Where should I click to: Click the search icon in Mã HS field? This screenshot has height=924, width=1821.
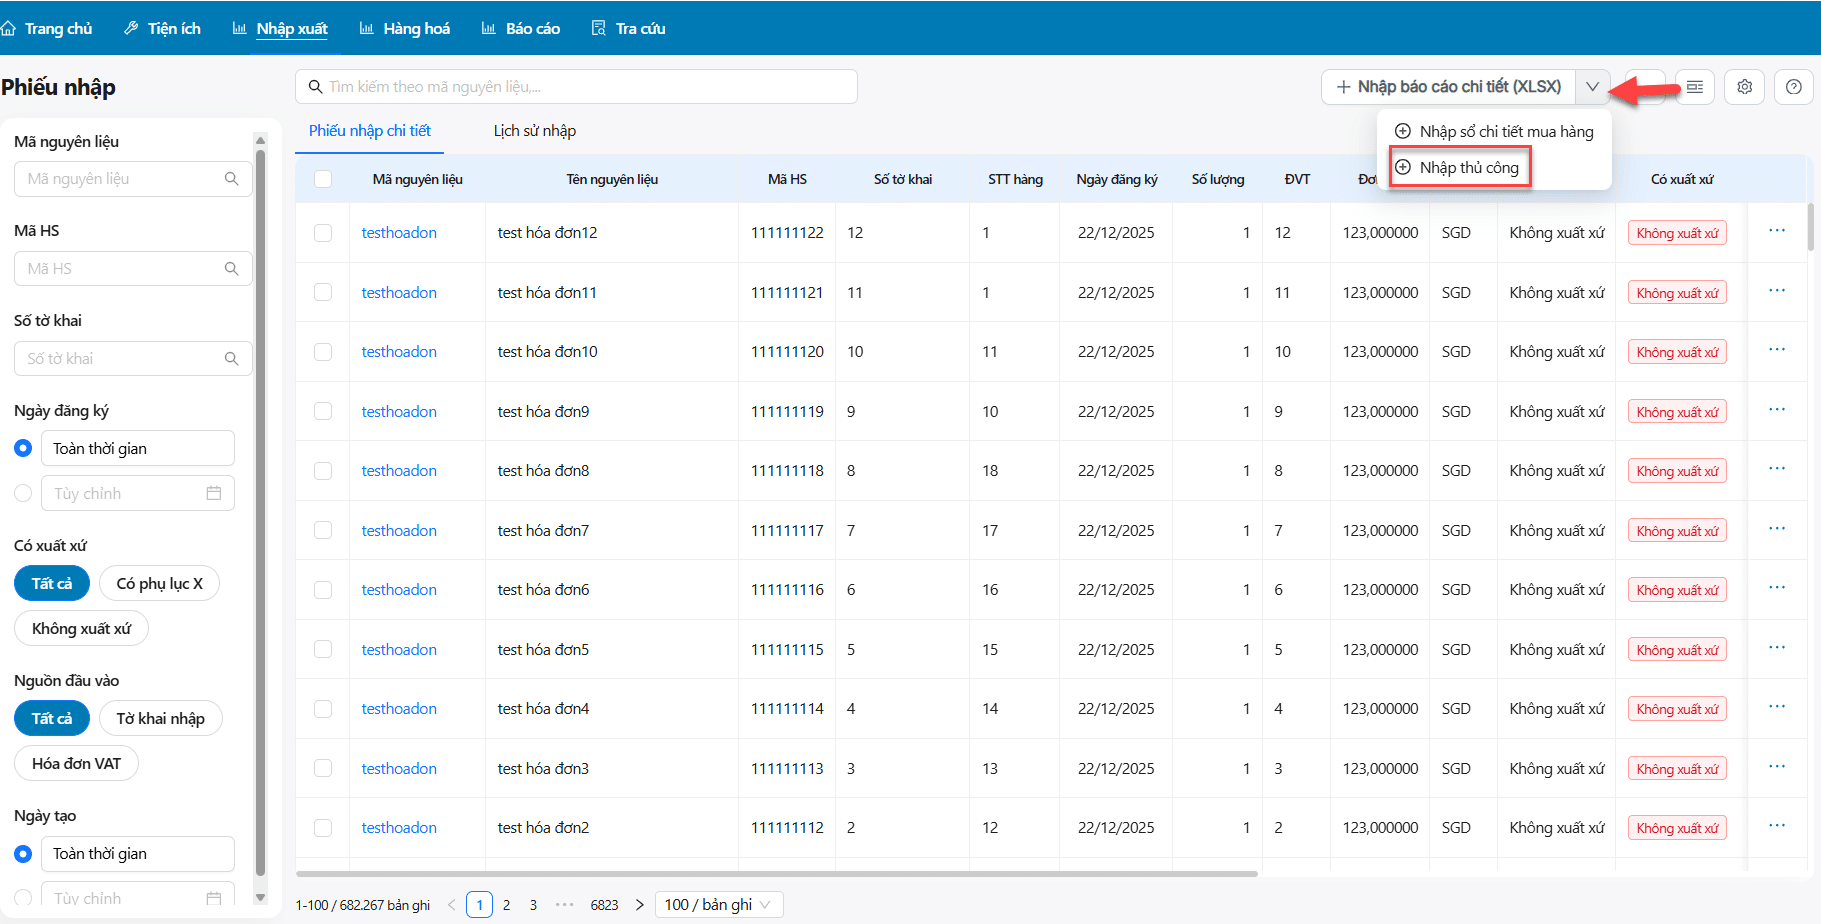(231, 269)
